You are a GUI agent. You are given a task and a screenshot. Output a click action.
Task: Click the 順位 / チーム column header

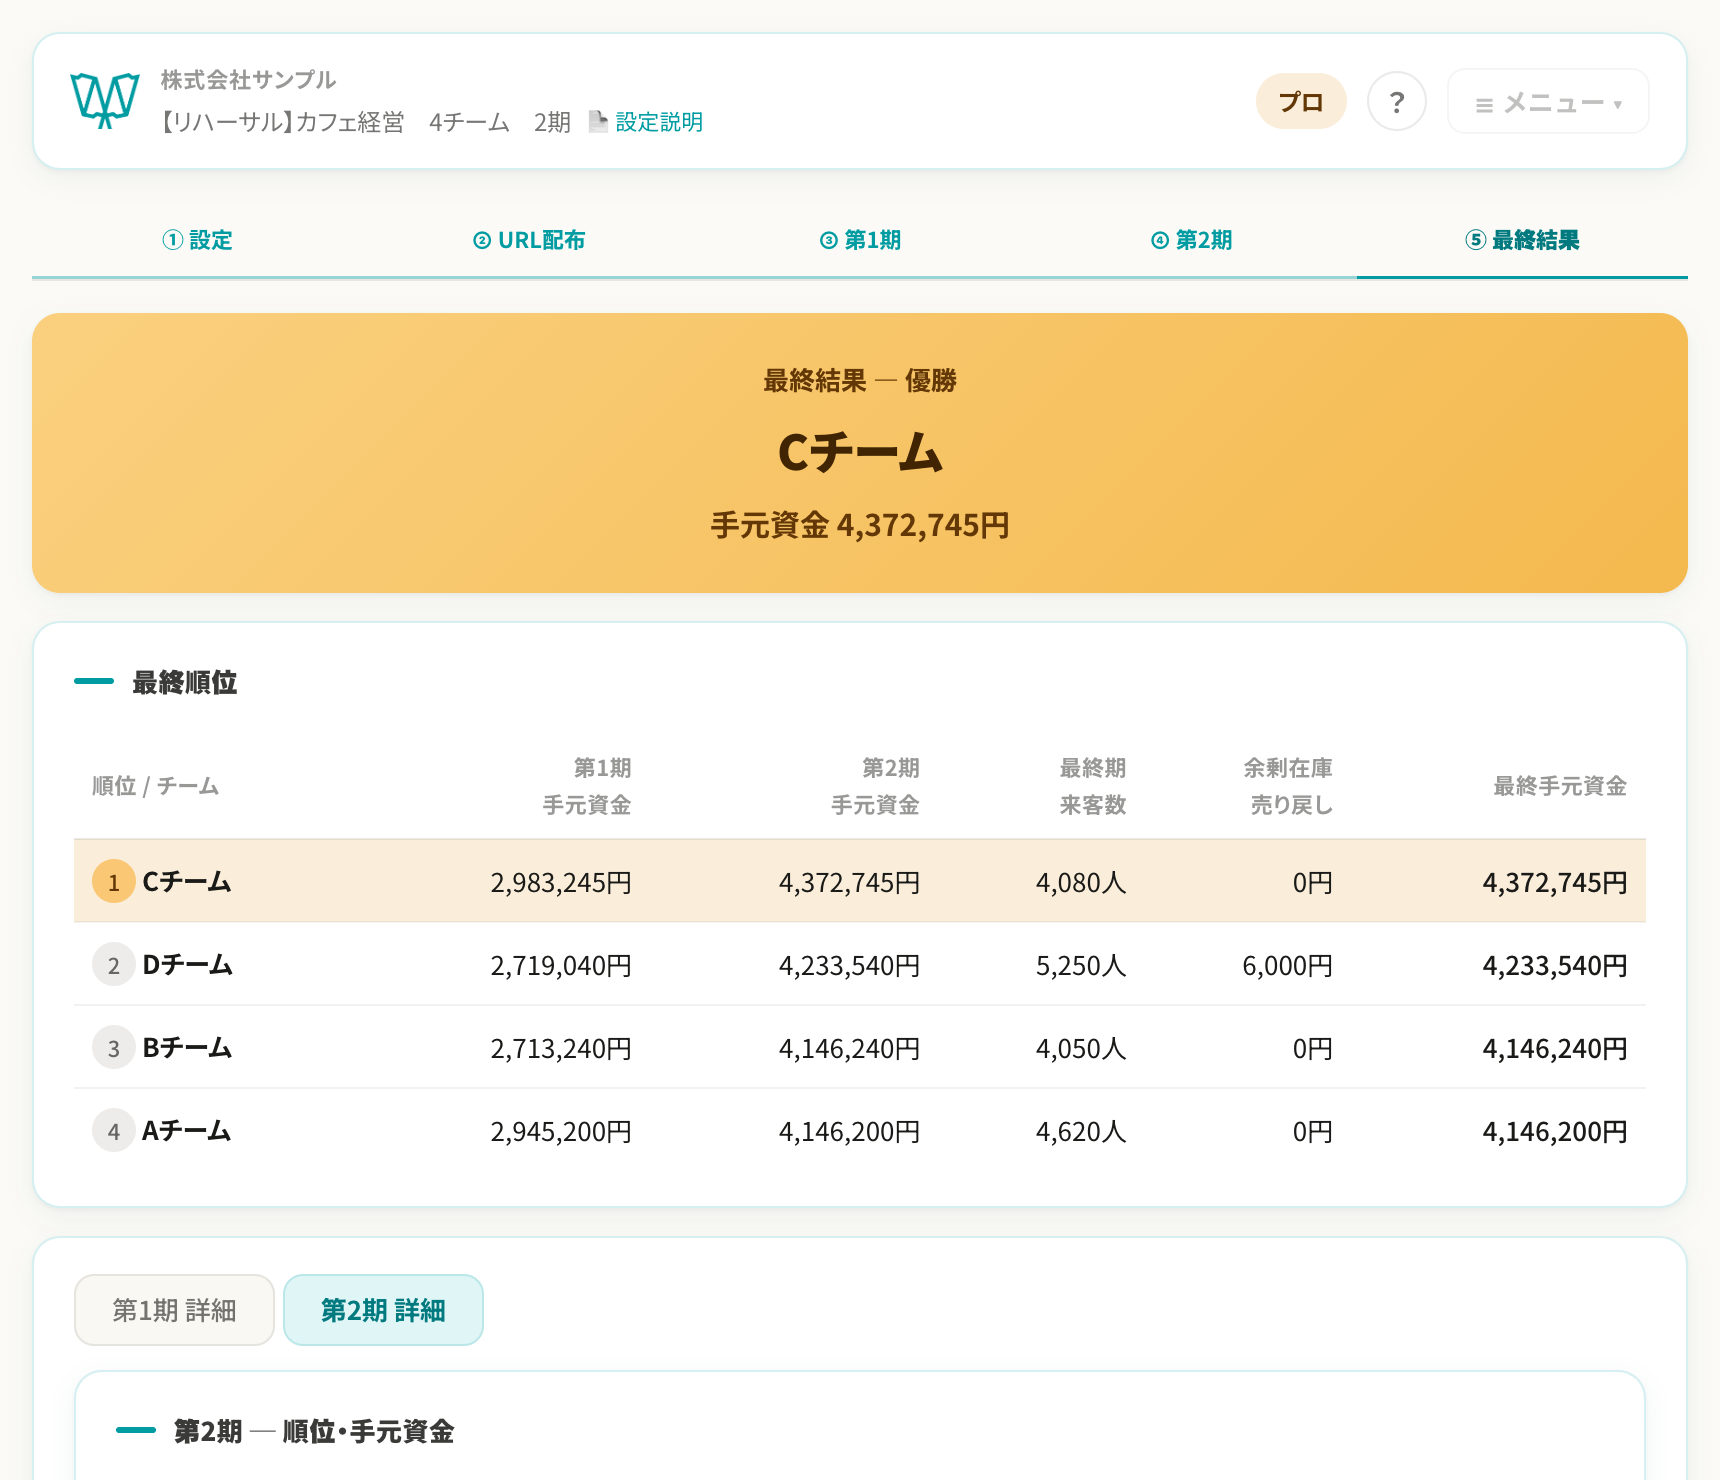(155, 786)
